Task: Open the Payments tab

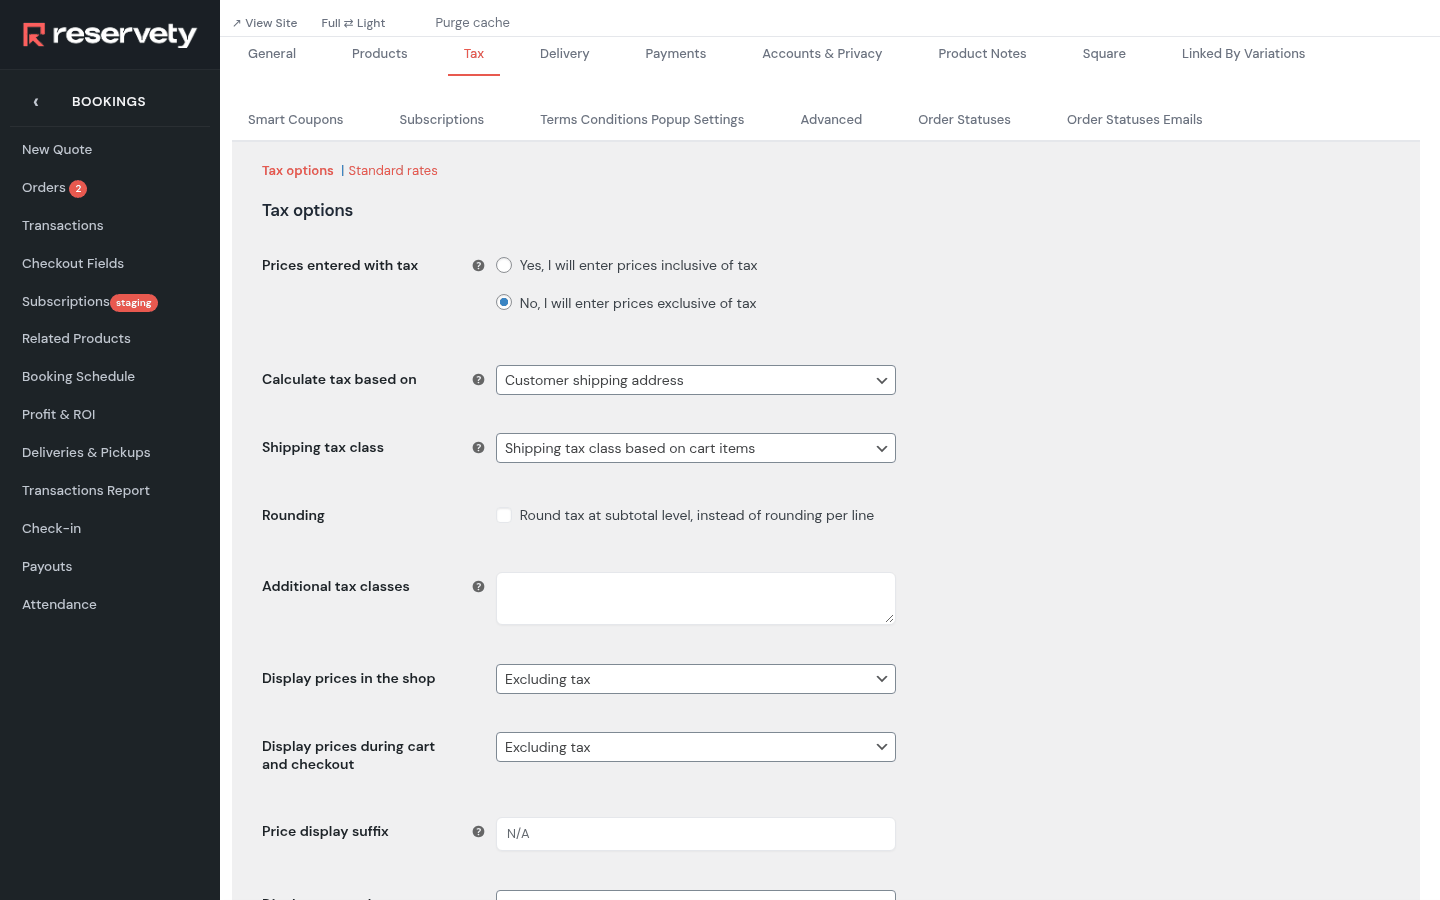Action: click(676, 54)
